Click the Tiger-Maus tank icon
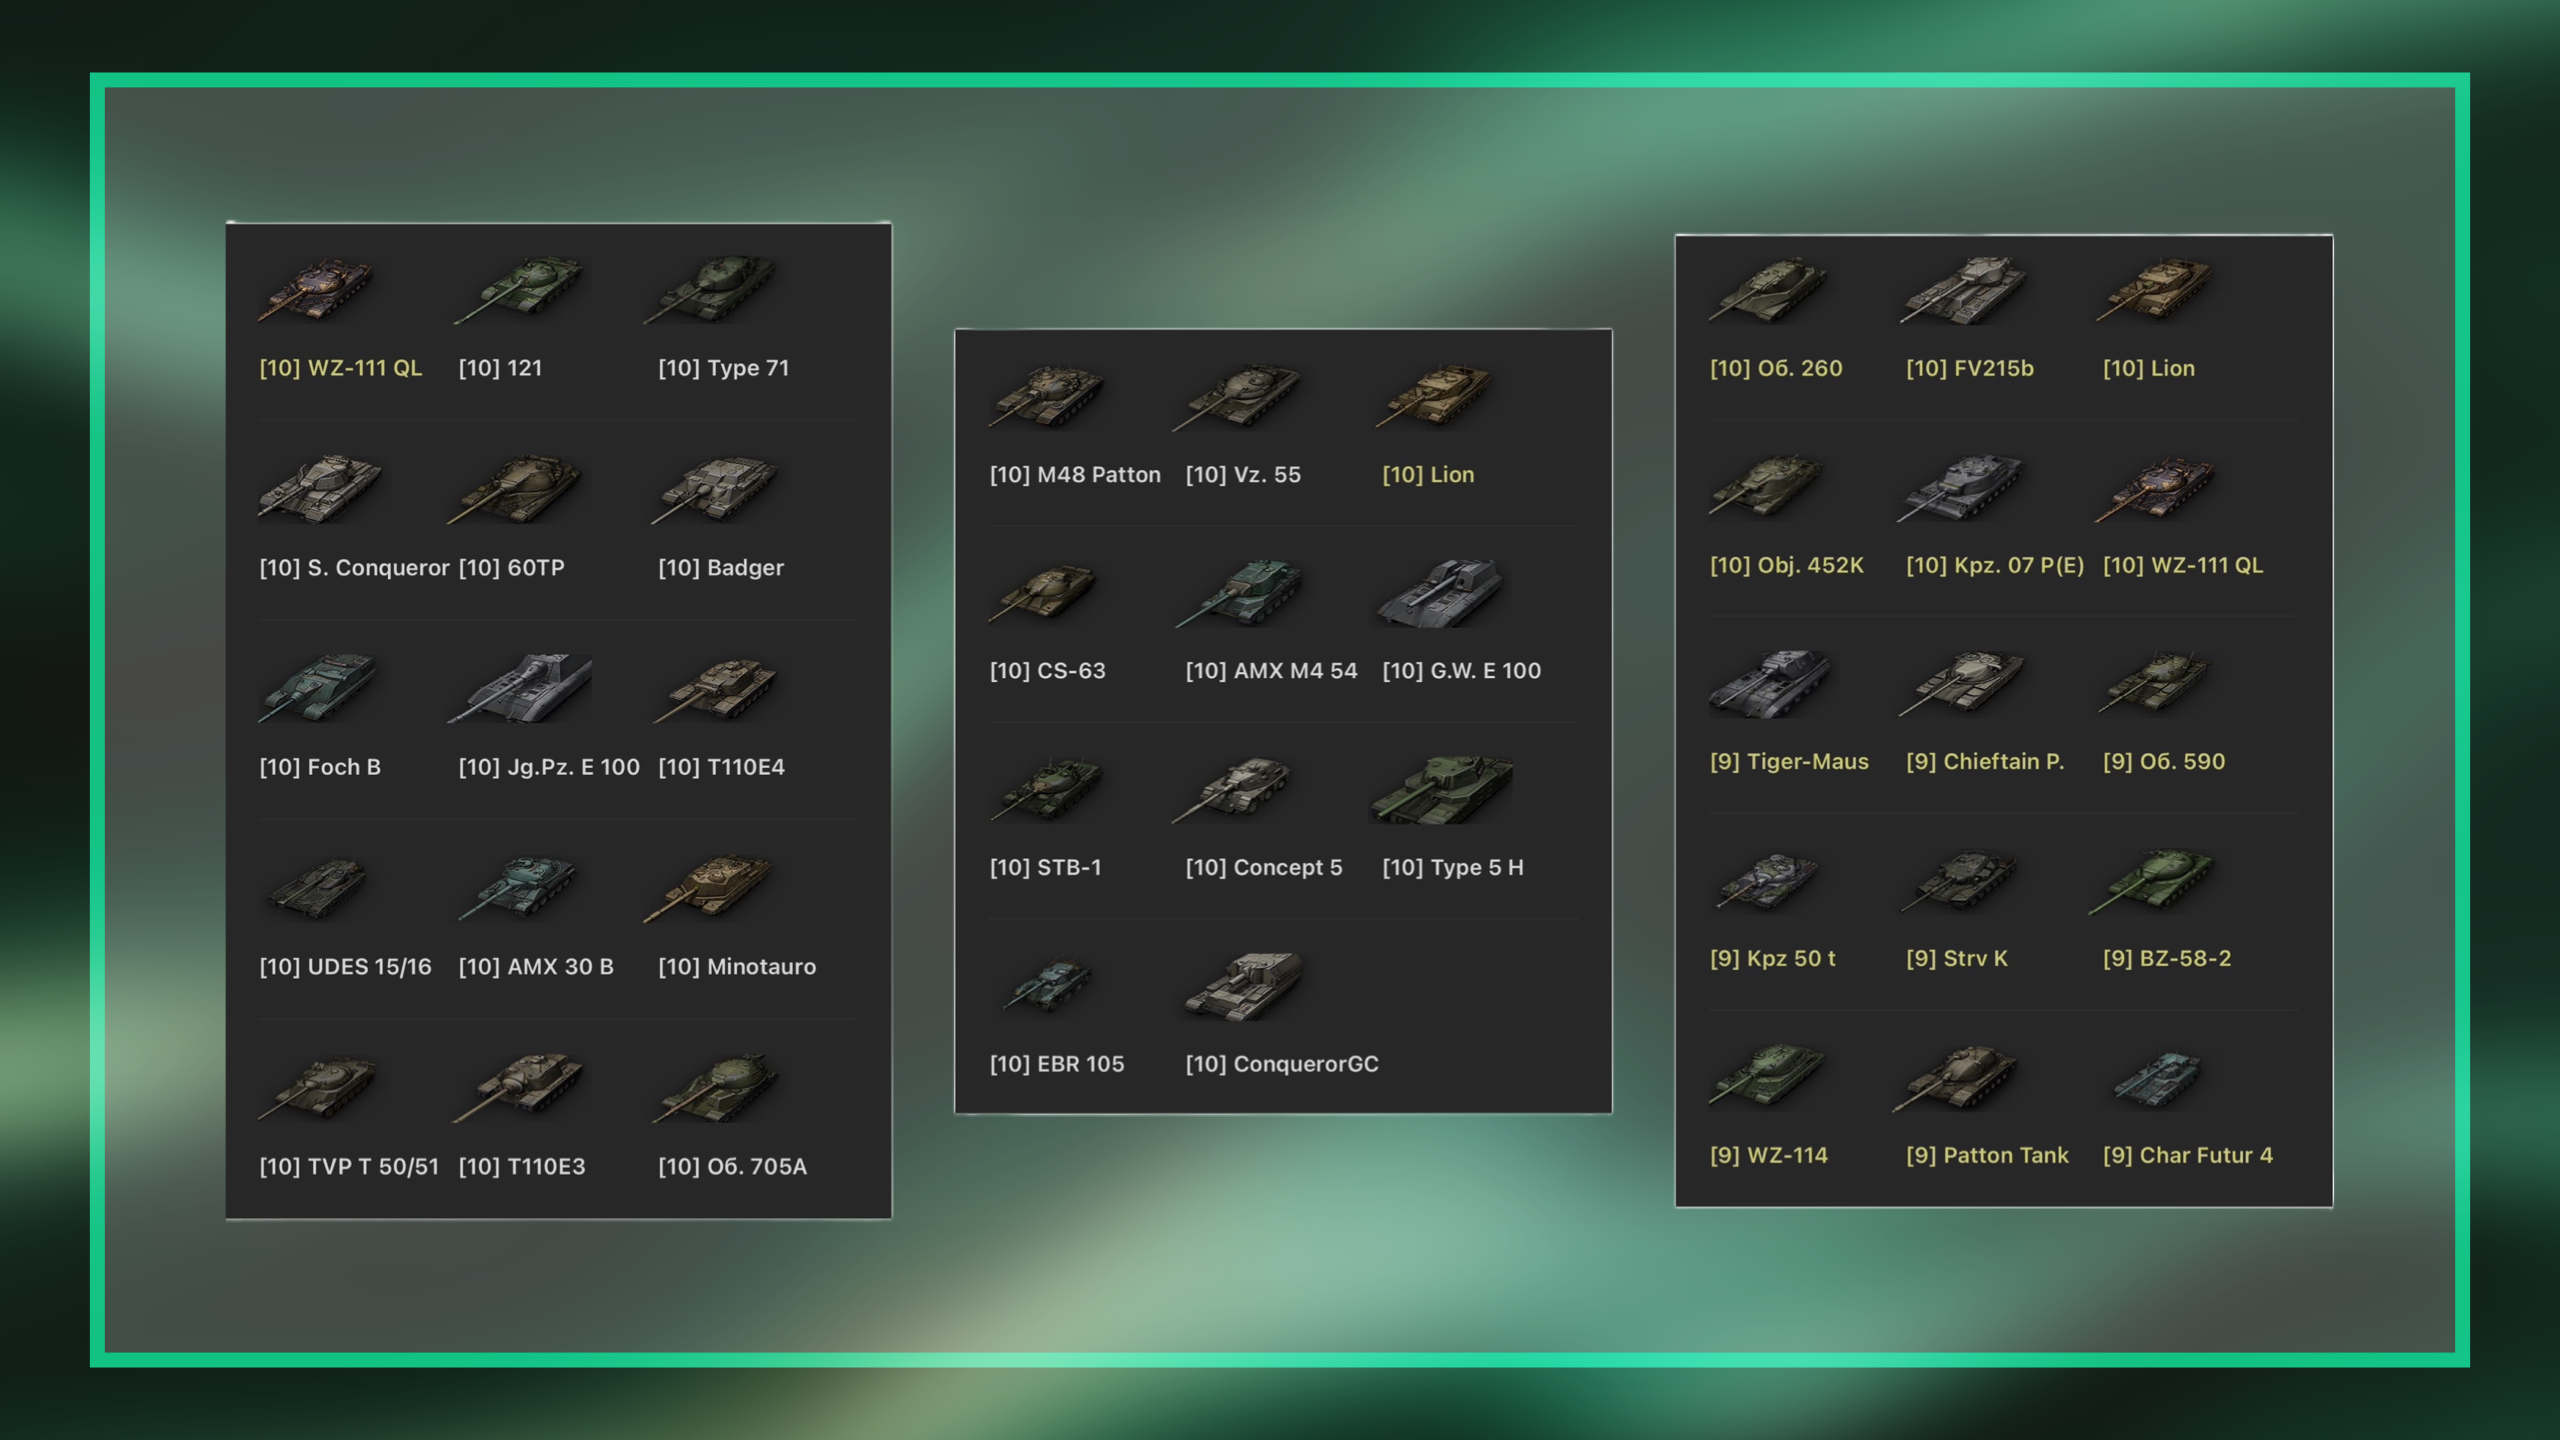2560x1440 pixels. coord(1770,684)
